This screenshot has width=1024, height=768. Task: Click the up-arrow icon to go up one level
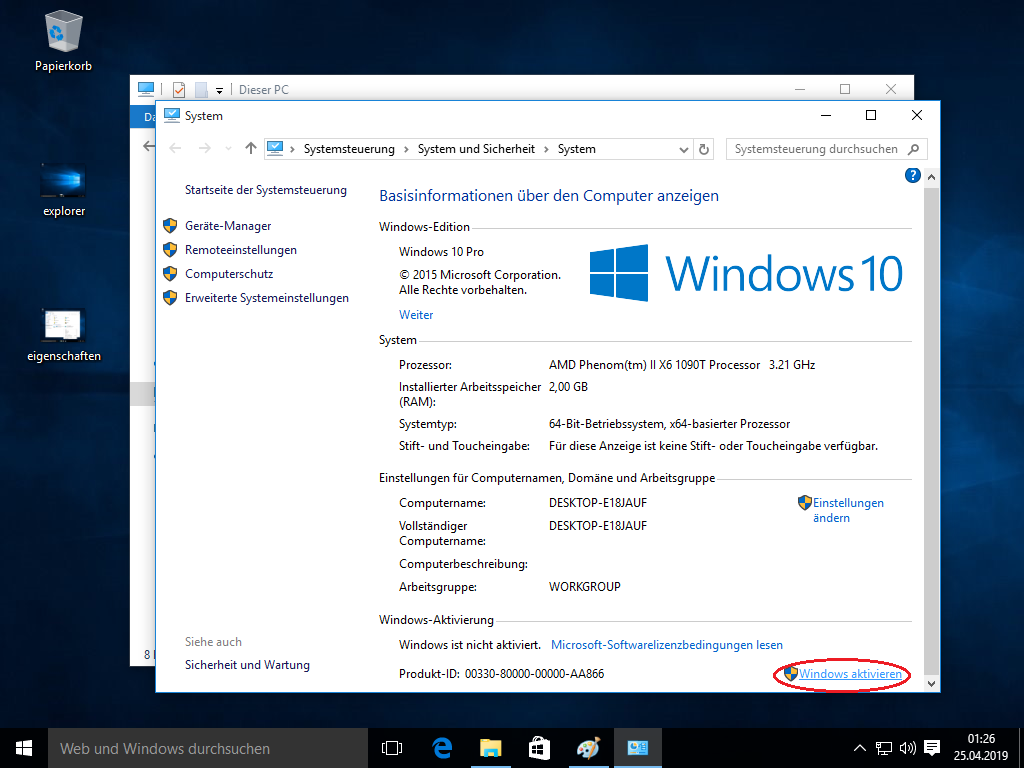(x=251, y=147)
